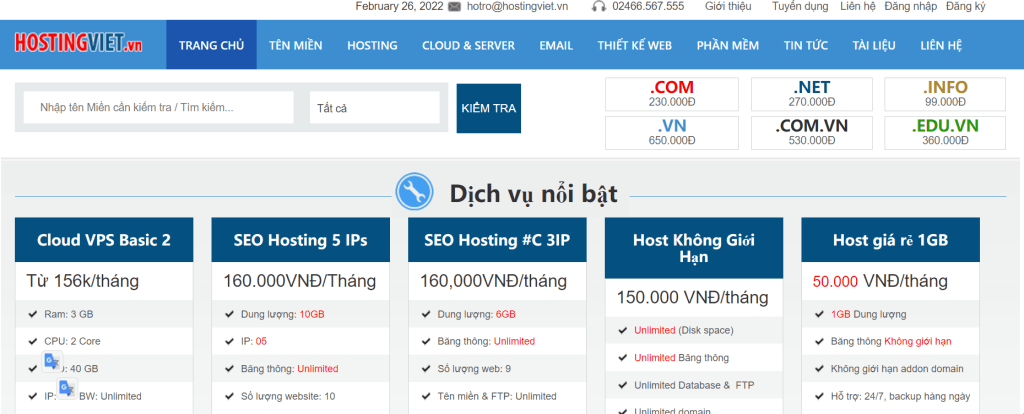Click the wrench icon beside Dịch vụ nổi bật

pyautogui.click(x=414, y=191)
